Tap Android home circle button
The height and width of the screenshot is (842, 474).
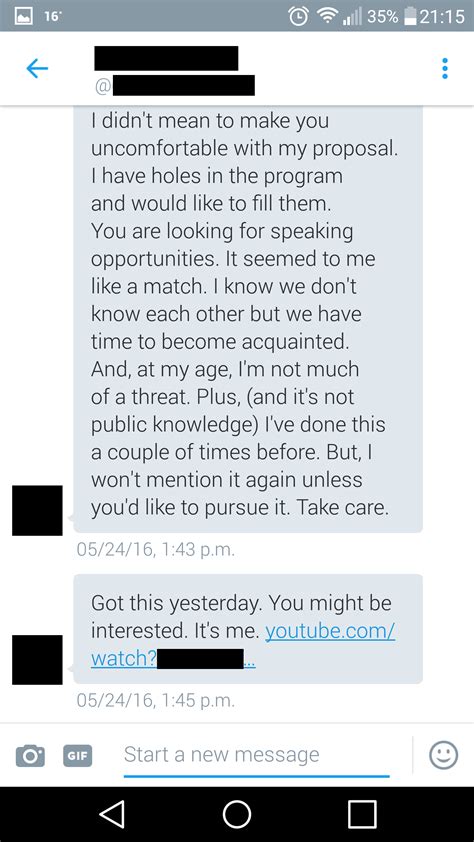click(237, 814)
